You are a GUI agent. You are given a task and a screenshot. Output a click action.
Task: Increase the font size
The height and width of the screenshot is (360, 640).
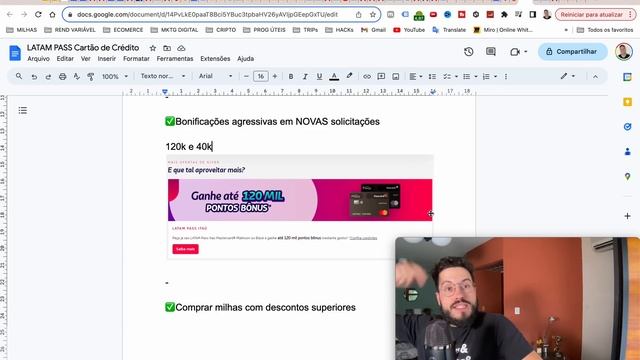pos(275,76)
